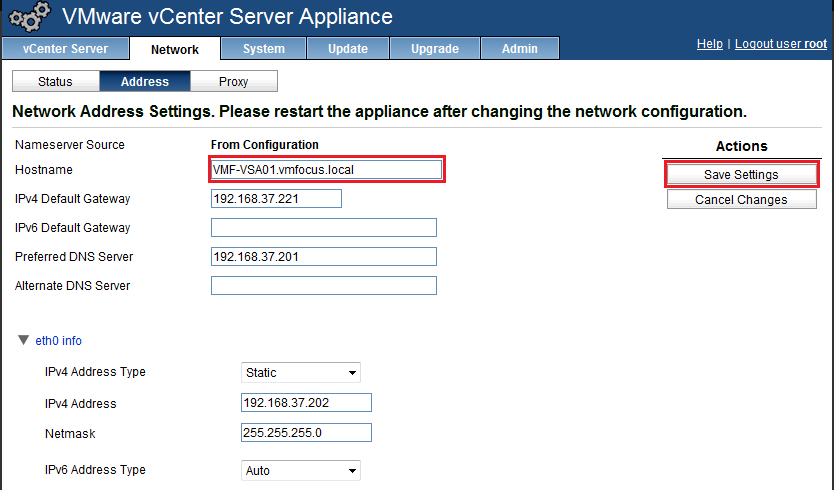
Task: Collapse the eth0 info section triangle
Action: pos(23,340)
